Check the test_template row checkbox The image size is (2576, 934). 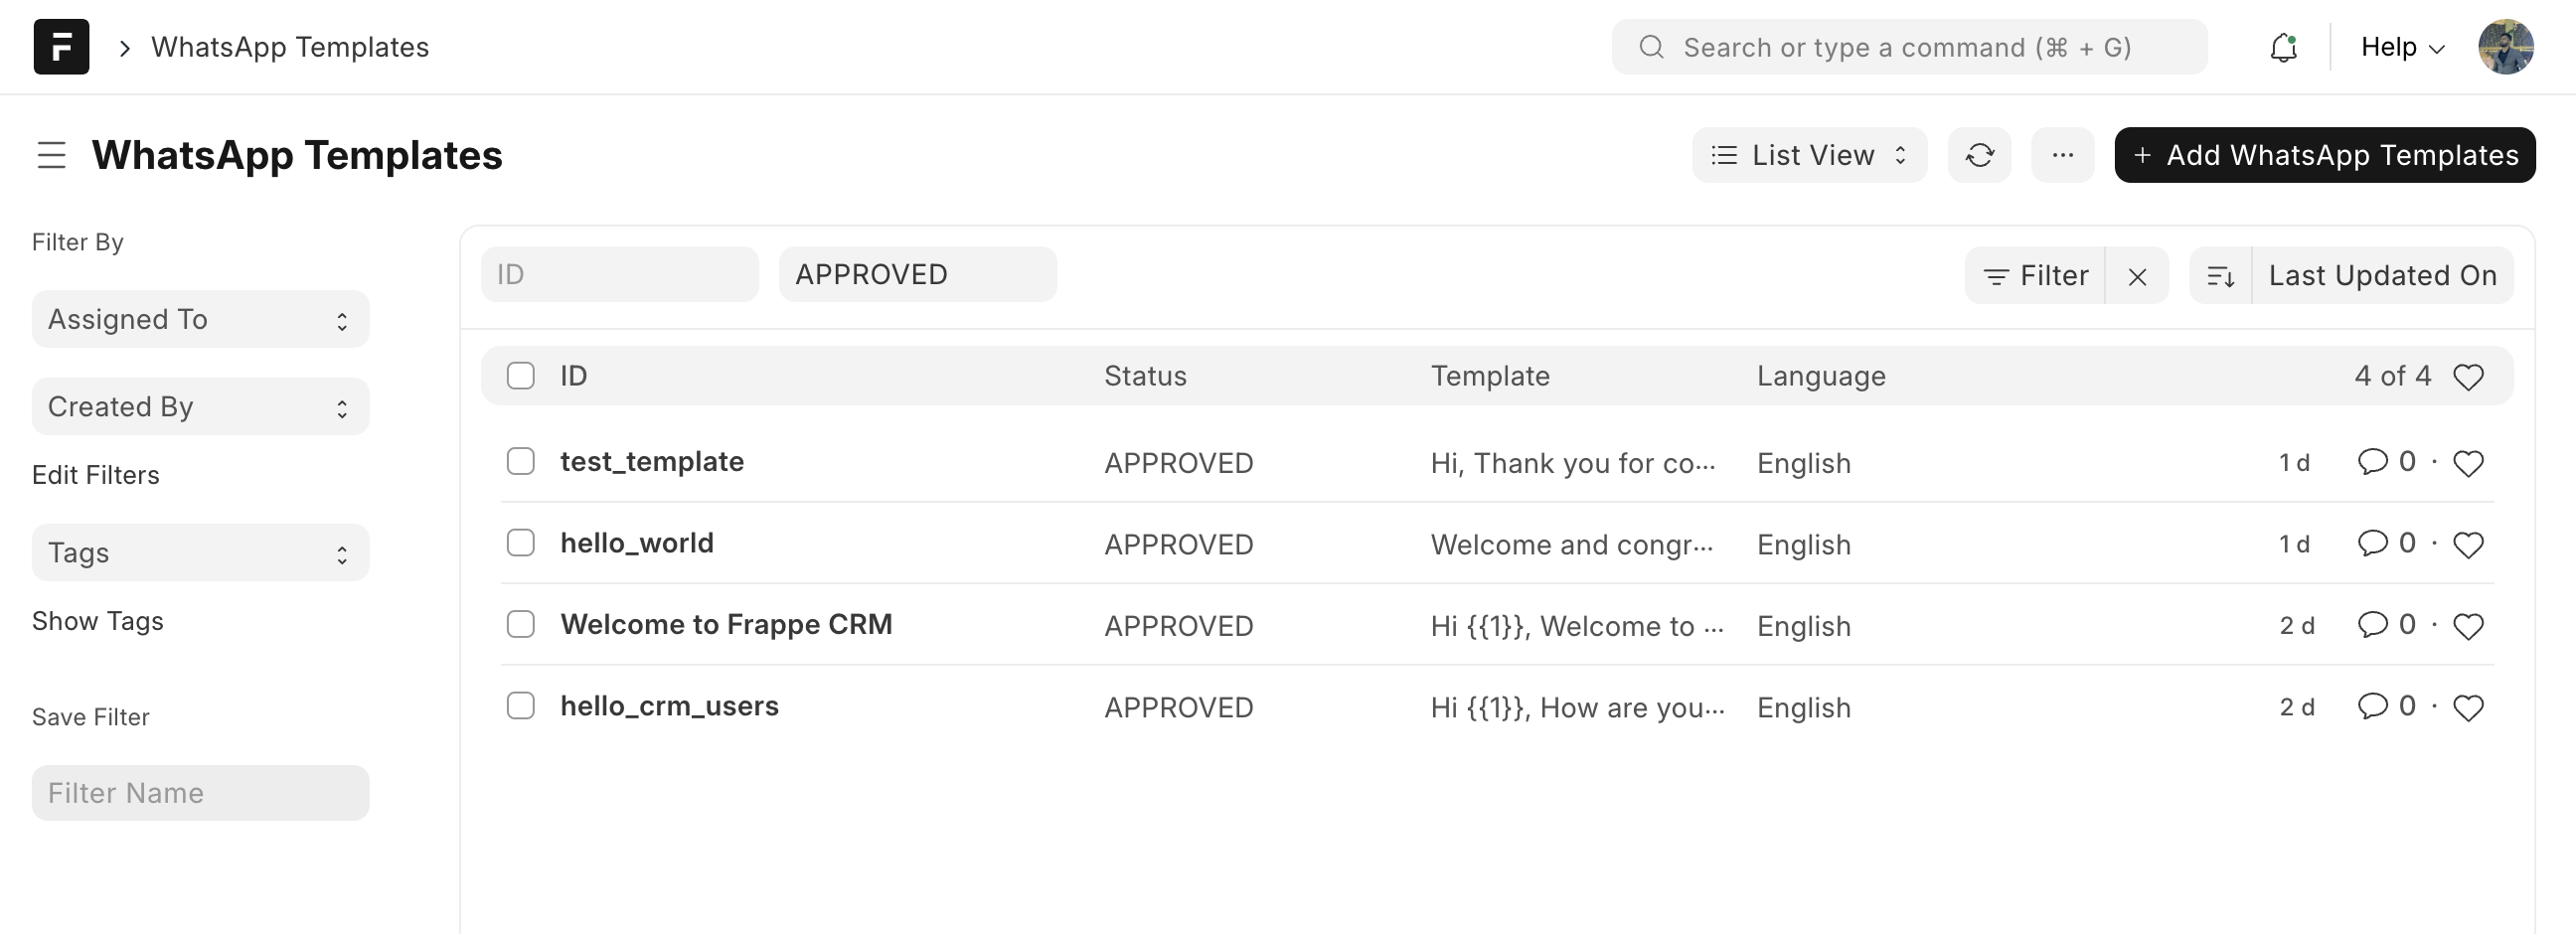tap(521, 461)
